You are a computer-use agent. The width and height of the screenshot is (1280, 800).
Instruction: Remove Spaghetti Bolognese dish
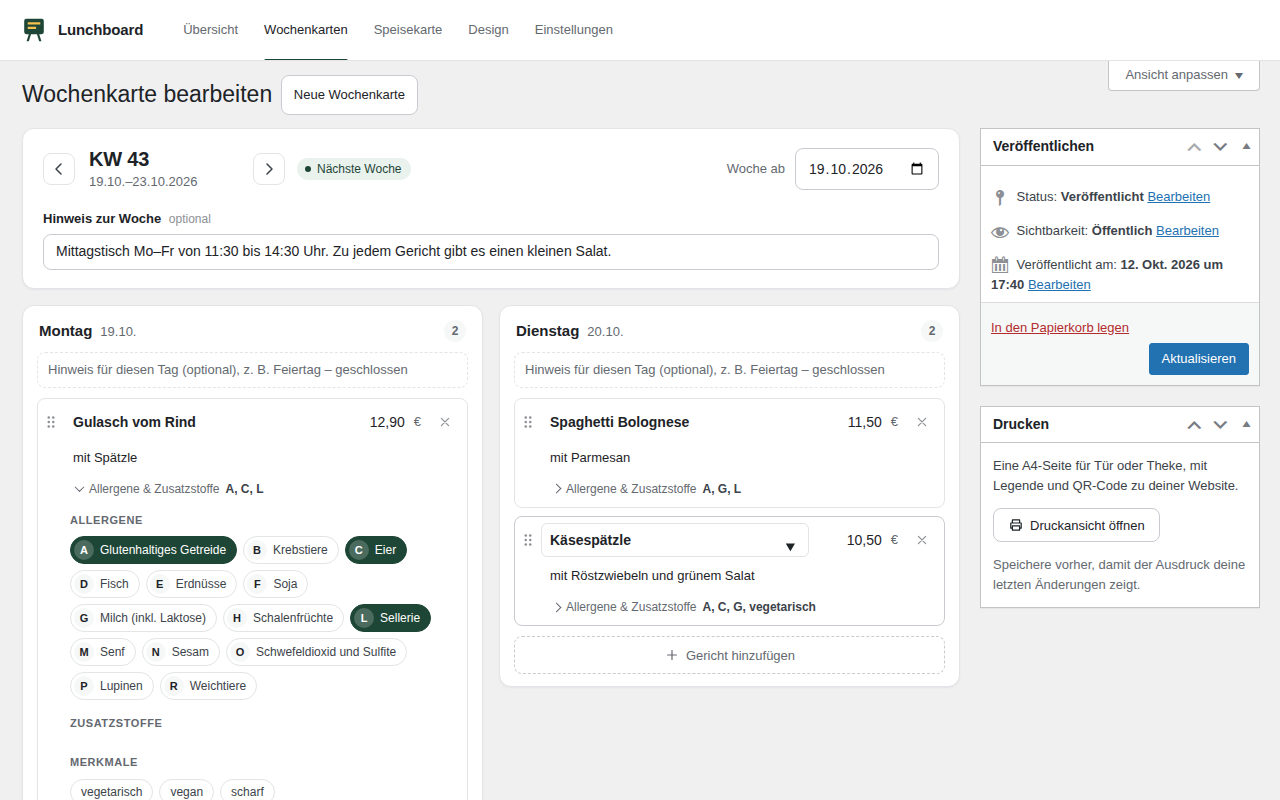922,422
